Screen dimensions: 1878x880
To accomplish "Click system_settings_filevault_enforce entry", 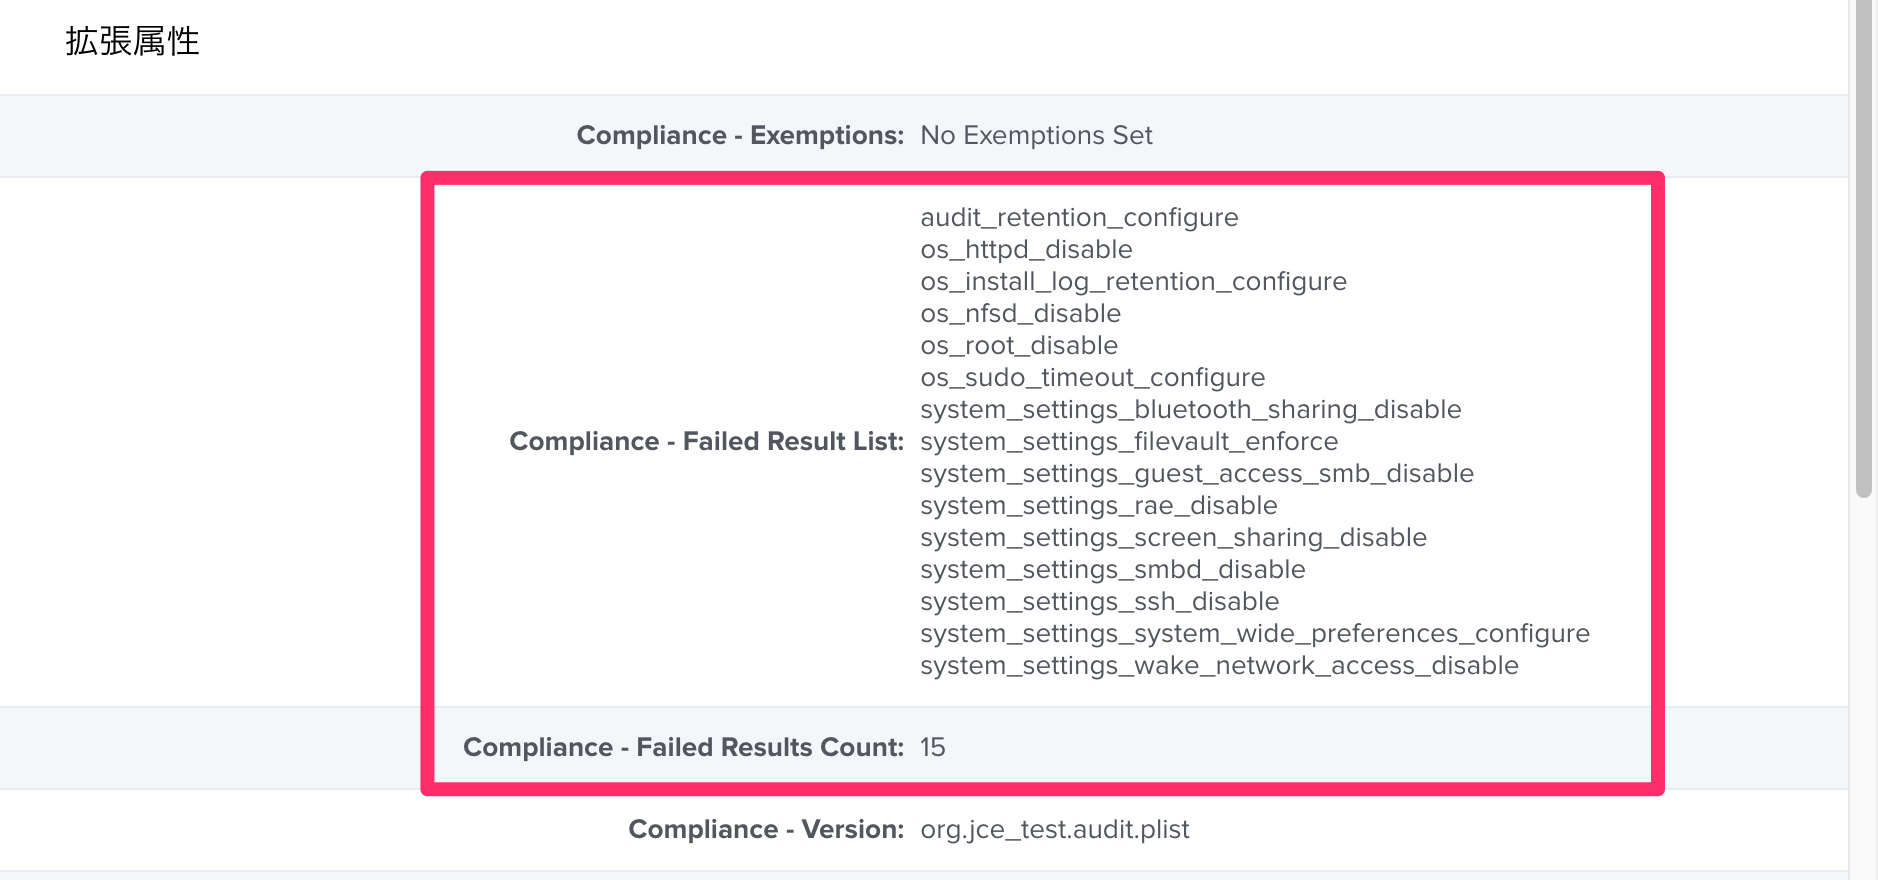I will (1129, 442).
